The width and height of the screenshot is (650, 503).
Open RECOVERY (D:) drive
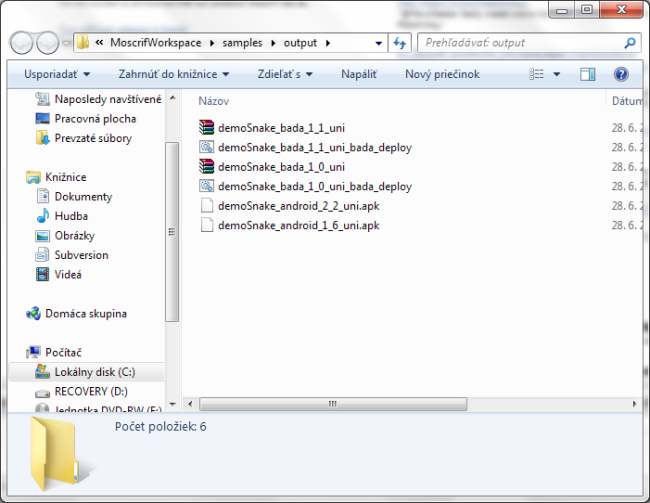pos(82,391)
